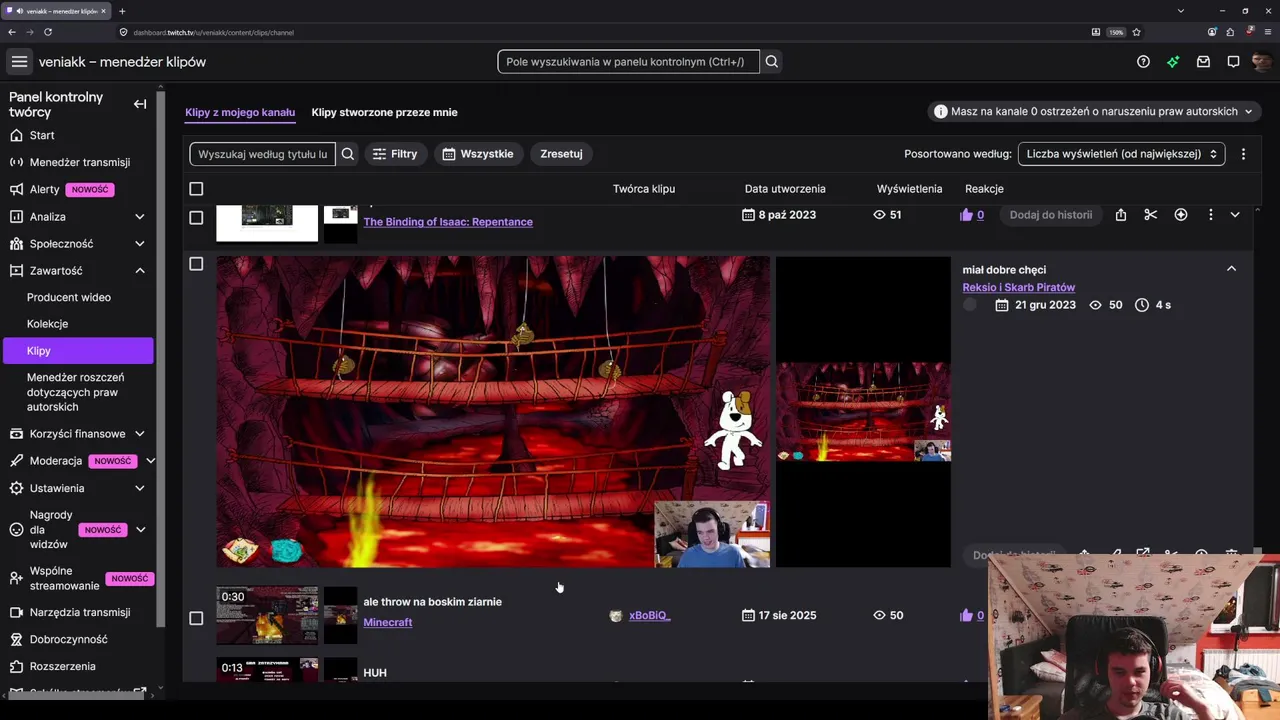Click the Wszystkie date filter button
The image size is (1280, 720).
tap(478, 154)
